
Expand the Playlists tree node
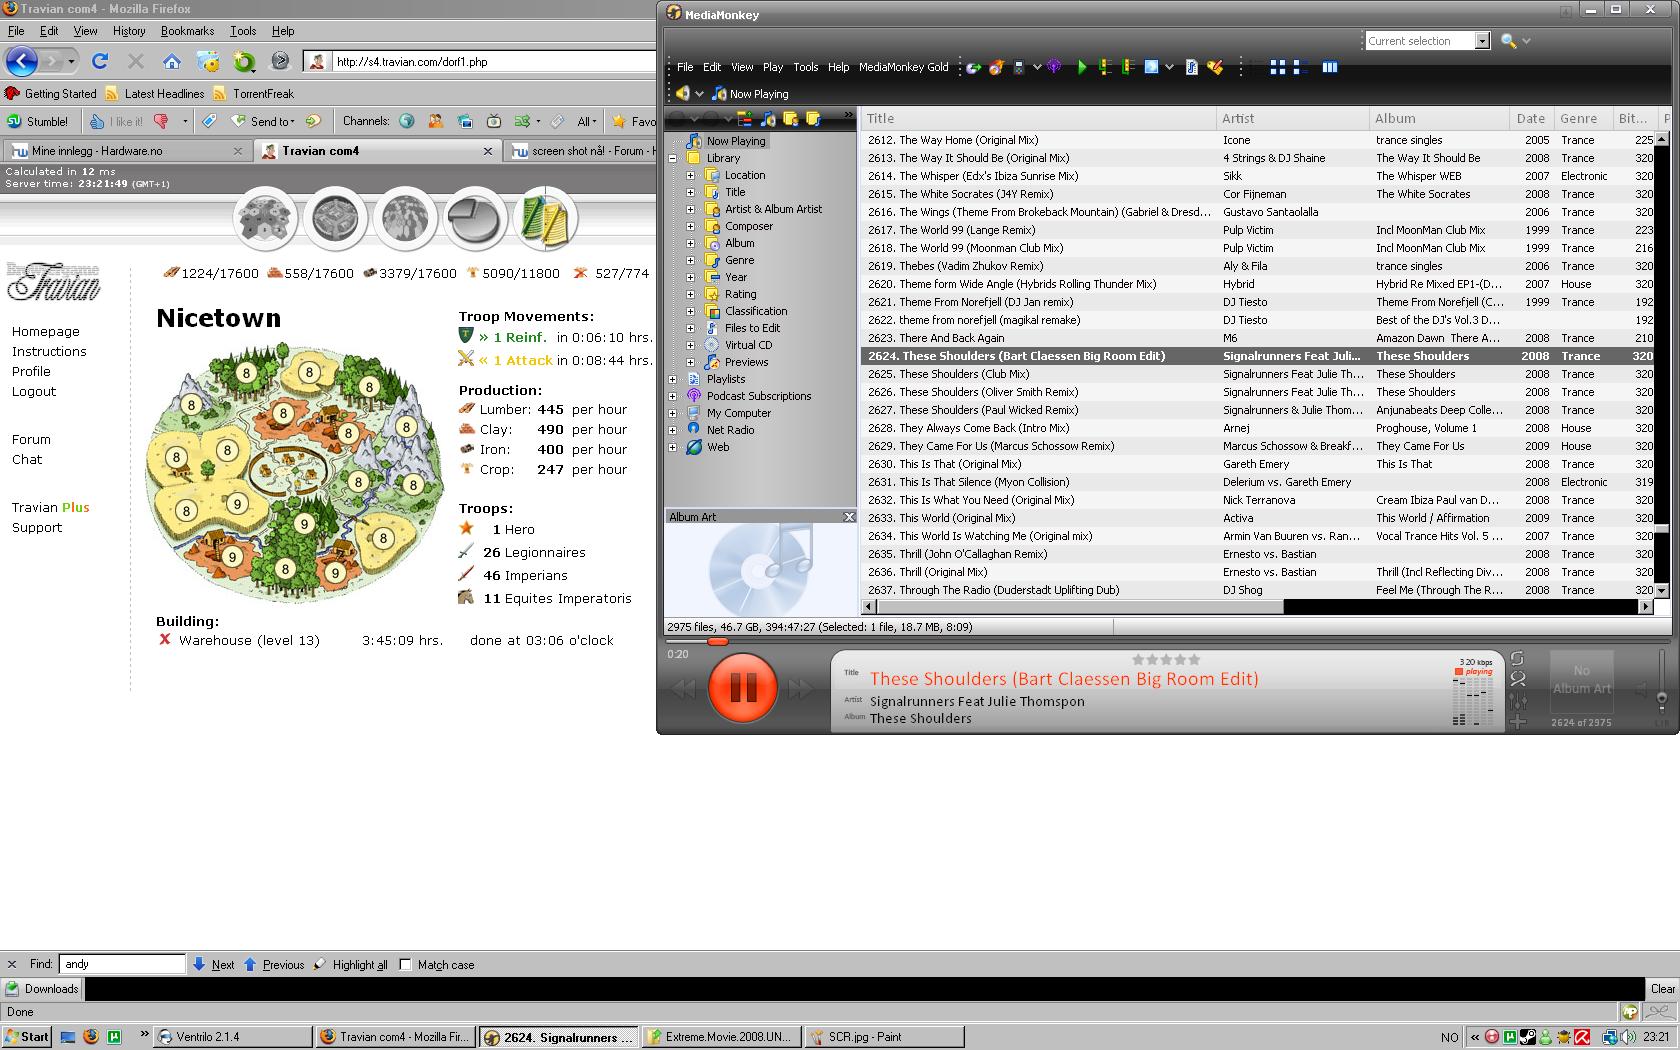click(673, 379)
